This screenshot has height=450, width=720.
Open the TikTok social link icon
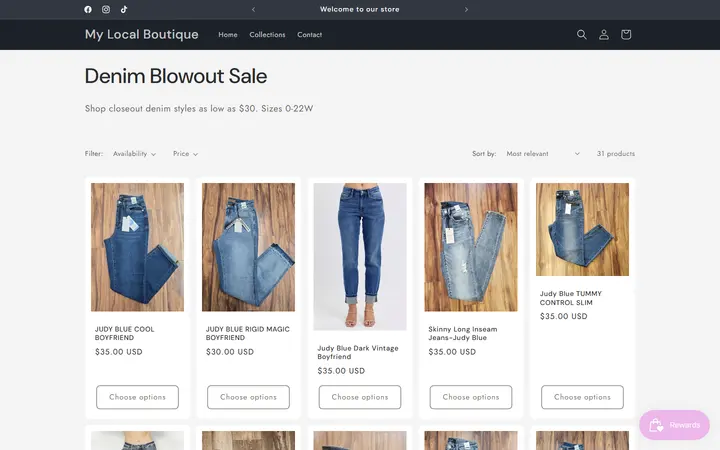(x=124, y=9)
